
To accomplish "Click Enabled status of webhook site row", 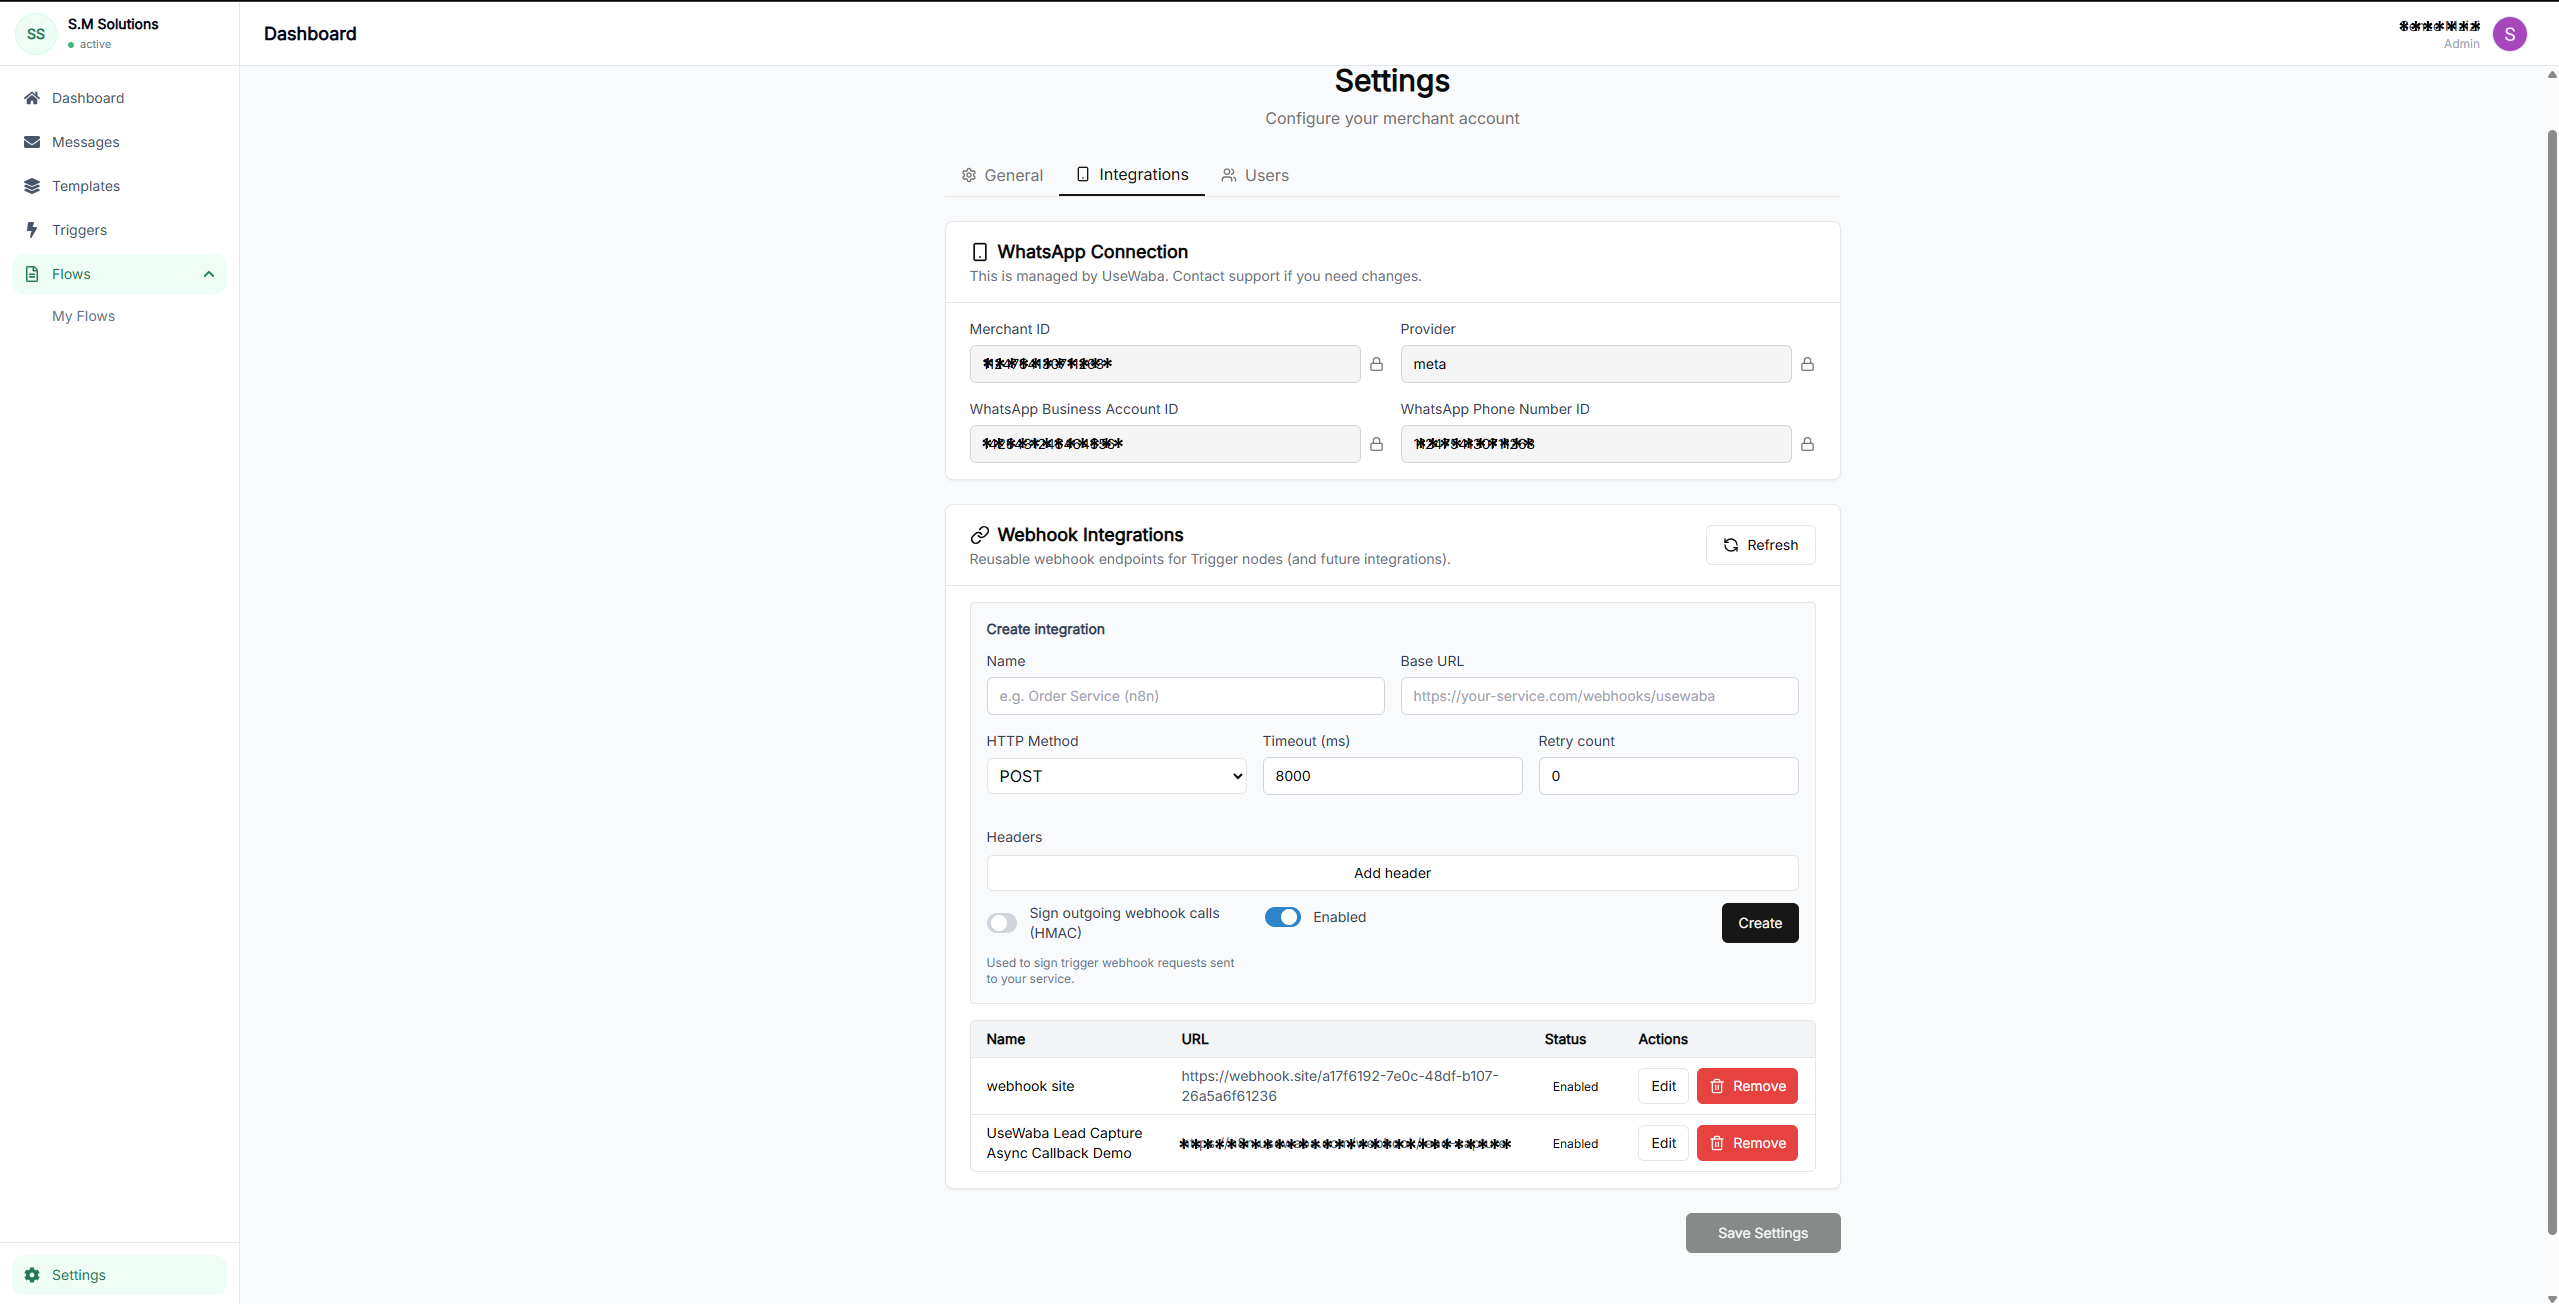I will 1574,1087.
